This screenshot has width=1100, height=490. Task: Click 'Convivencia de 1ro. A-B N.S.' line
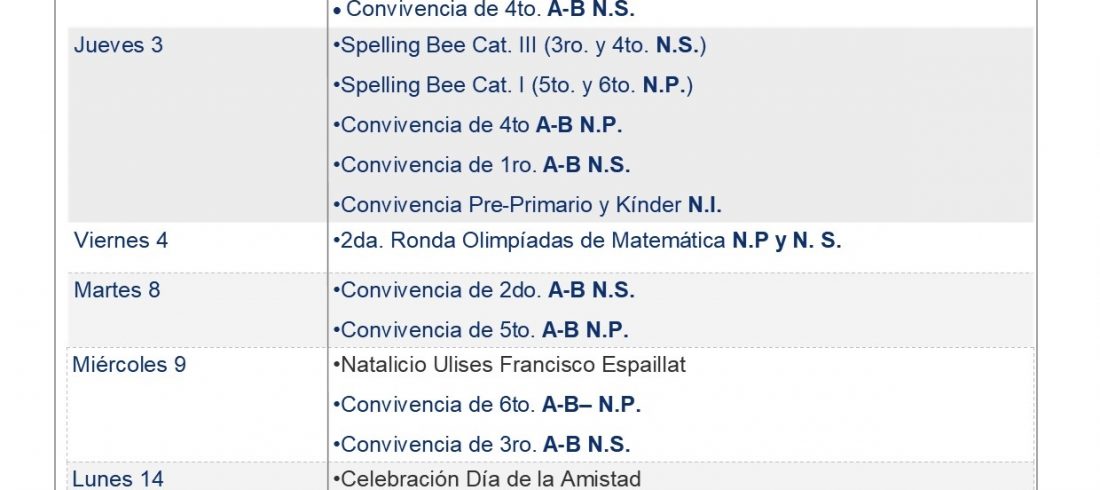[x=481, y=166]
